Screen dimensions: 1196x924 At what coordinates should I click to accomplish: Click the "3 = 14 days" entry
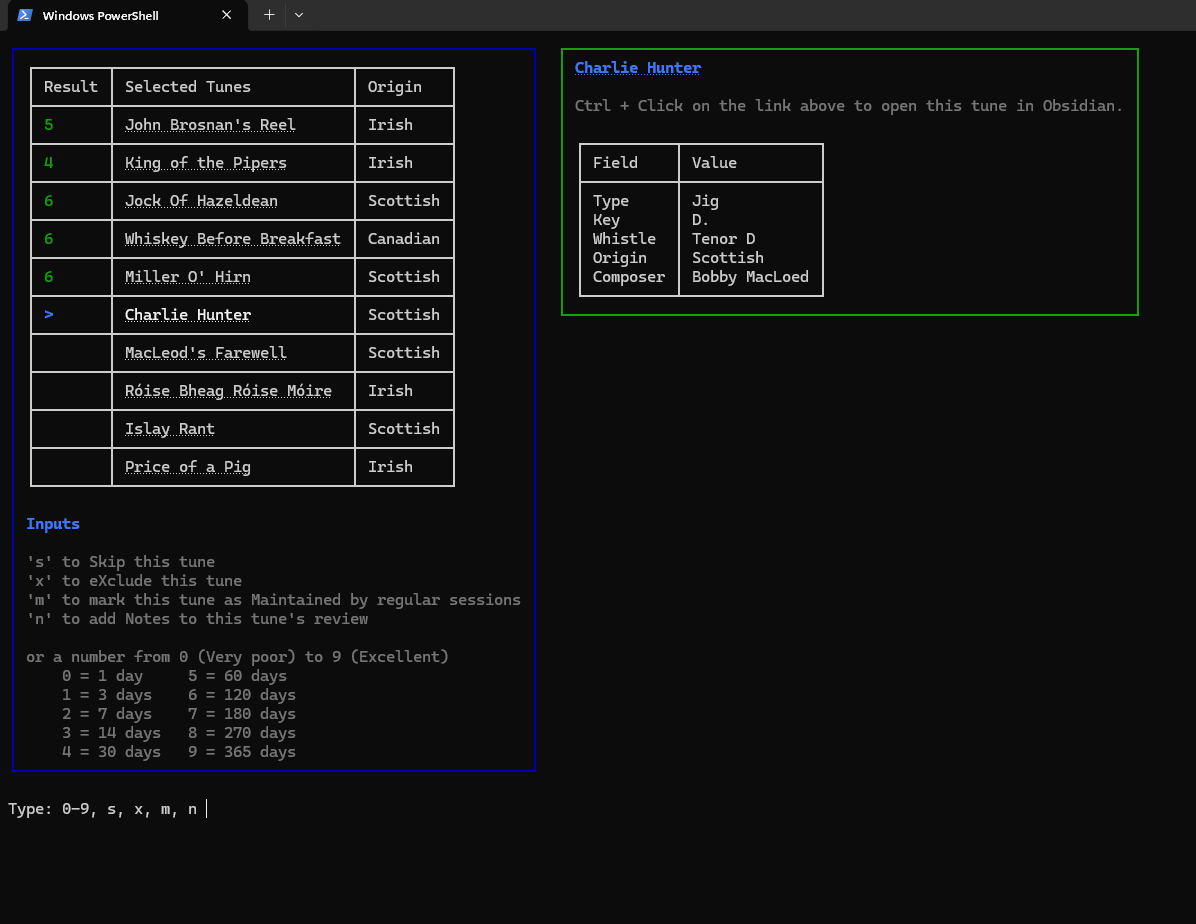point(111,733)
